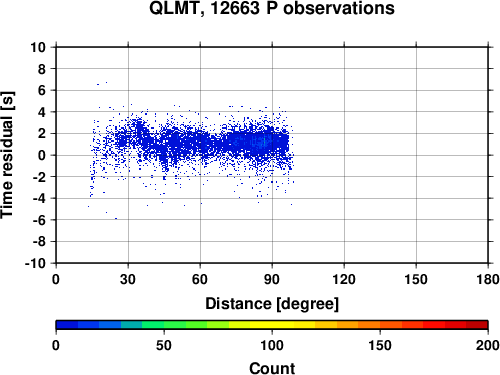Click the y-axis tick label 10
500x375 pixels.
click(38, 47)
